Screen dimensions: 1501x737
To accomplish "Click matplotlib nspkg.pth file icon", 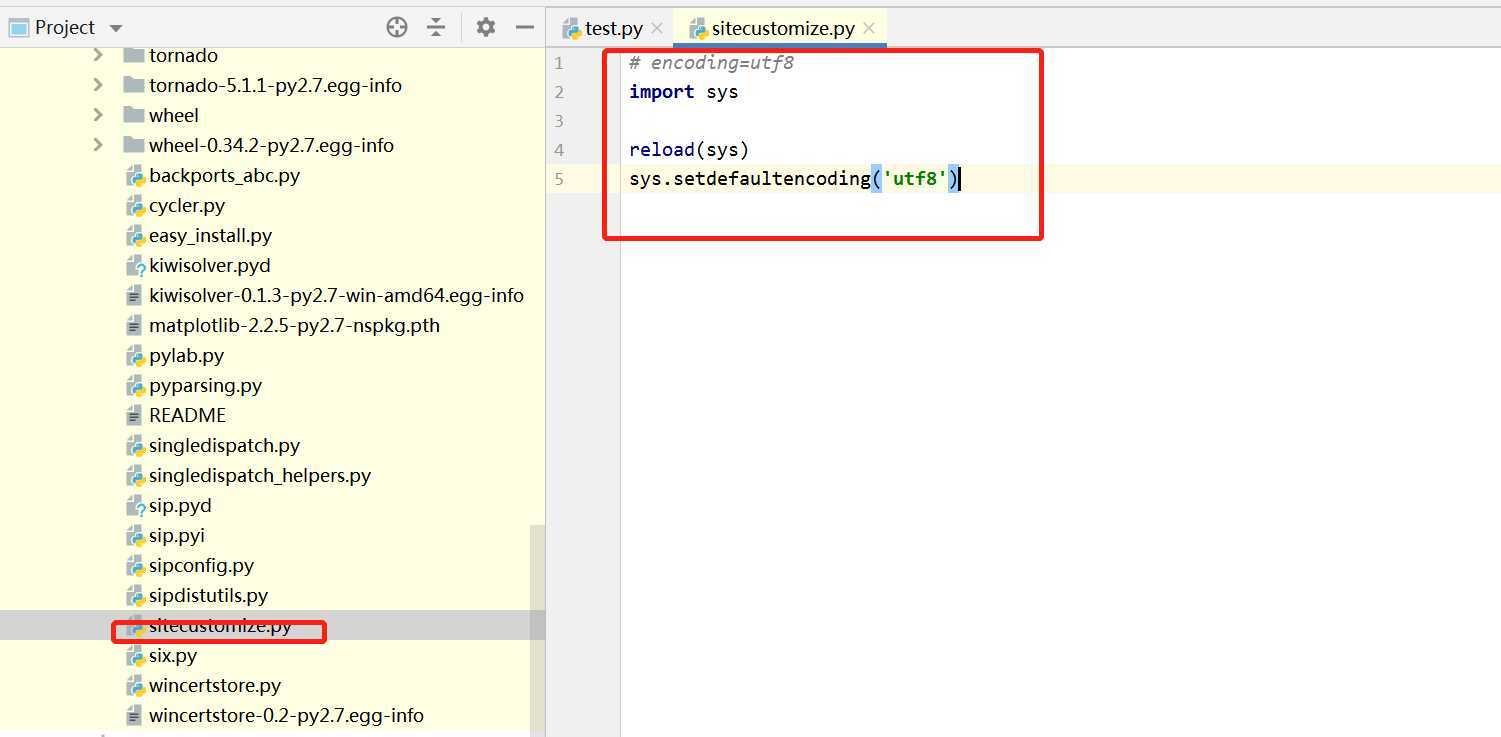I will point(134,326).
